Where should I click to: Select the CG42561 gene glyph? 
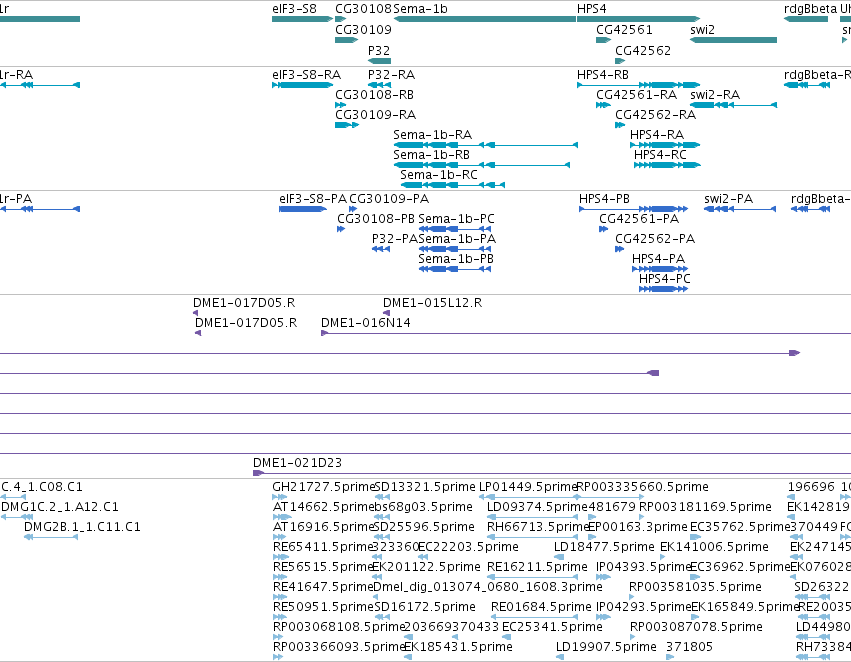pos(604,40)
